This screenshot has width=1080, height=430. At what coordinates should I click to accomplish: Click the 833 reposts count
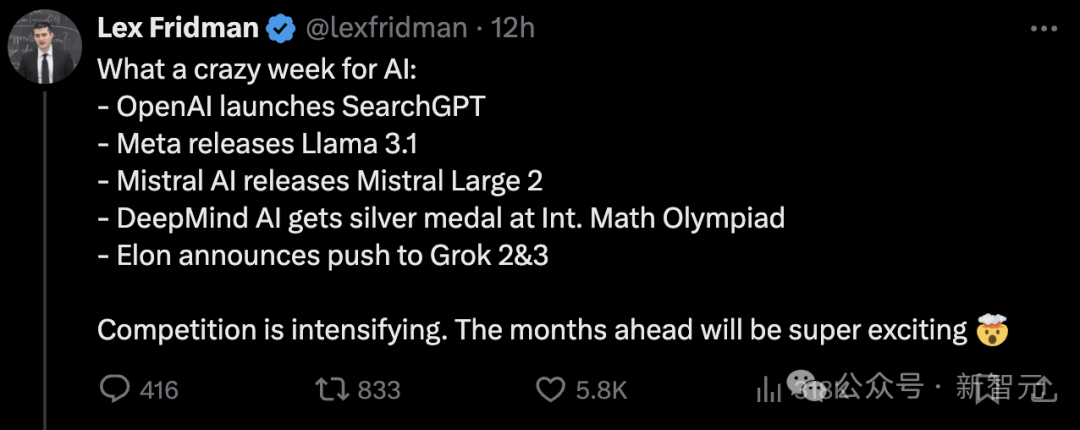pyautogui.click(x=379, y=391)
